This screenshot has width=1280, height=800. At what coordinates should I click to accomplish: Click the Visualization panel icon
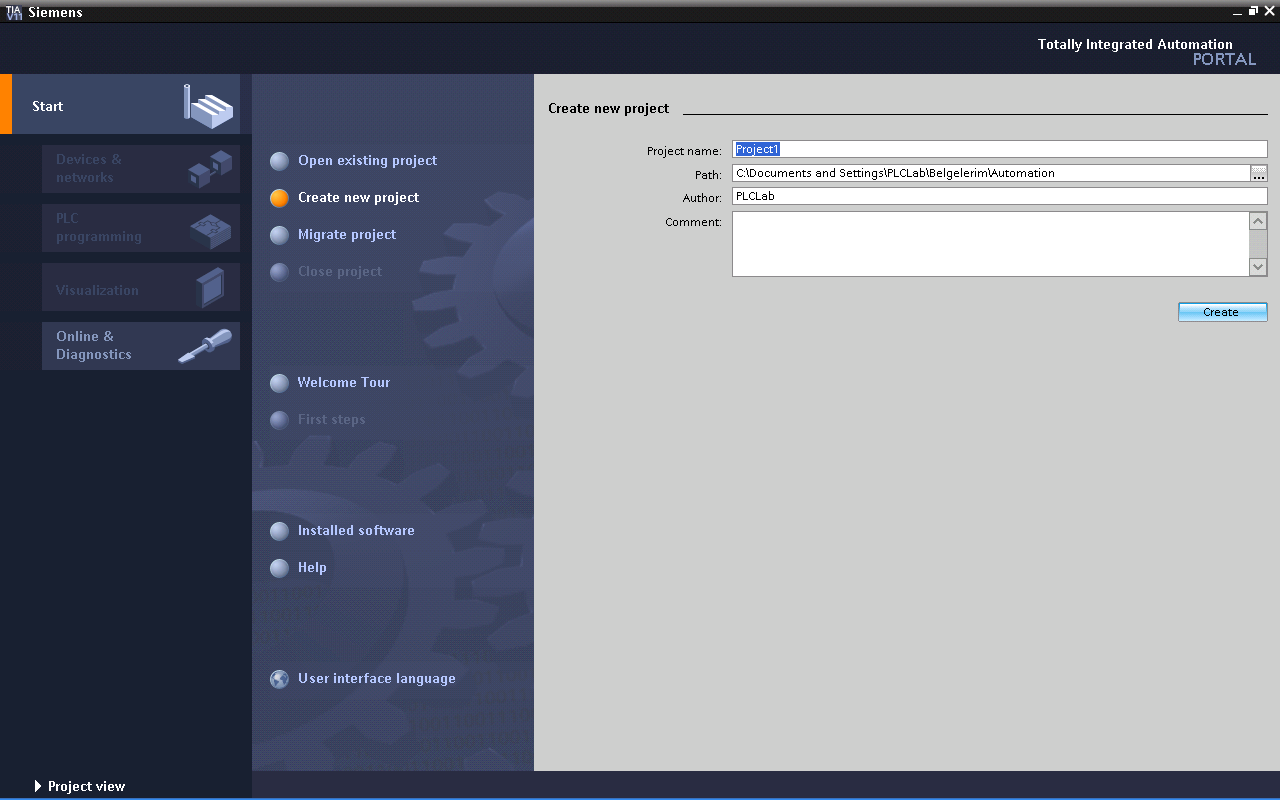click(211, 288)
